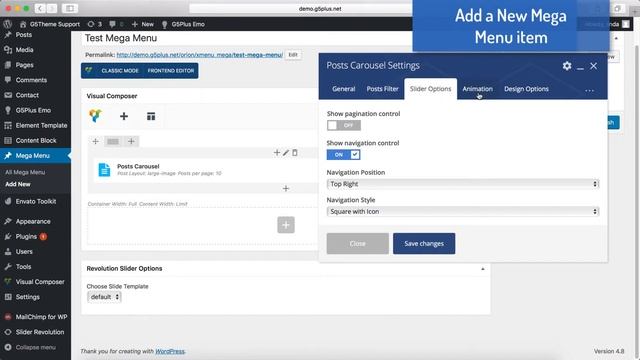Viewport: 640px width, 360px height.
Task: Switch to Classic Mode
Action: (120, 71)
